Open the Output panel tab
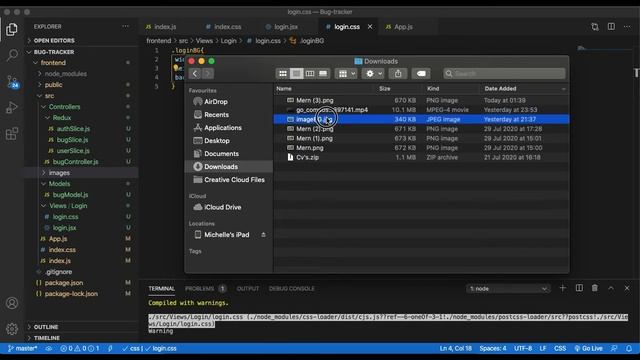Viewport: 640px width, 360px height. click(x=248, y=289)
